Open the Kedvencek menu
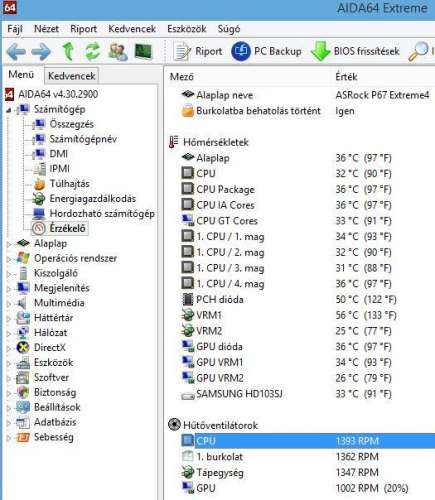Viewport: 435px width, 500px height. [132, 29]
